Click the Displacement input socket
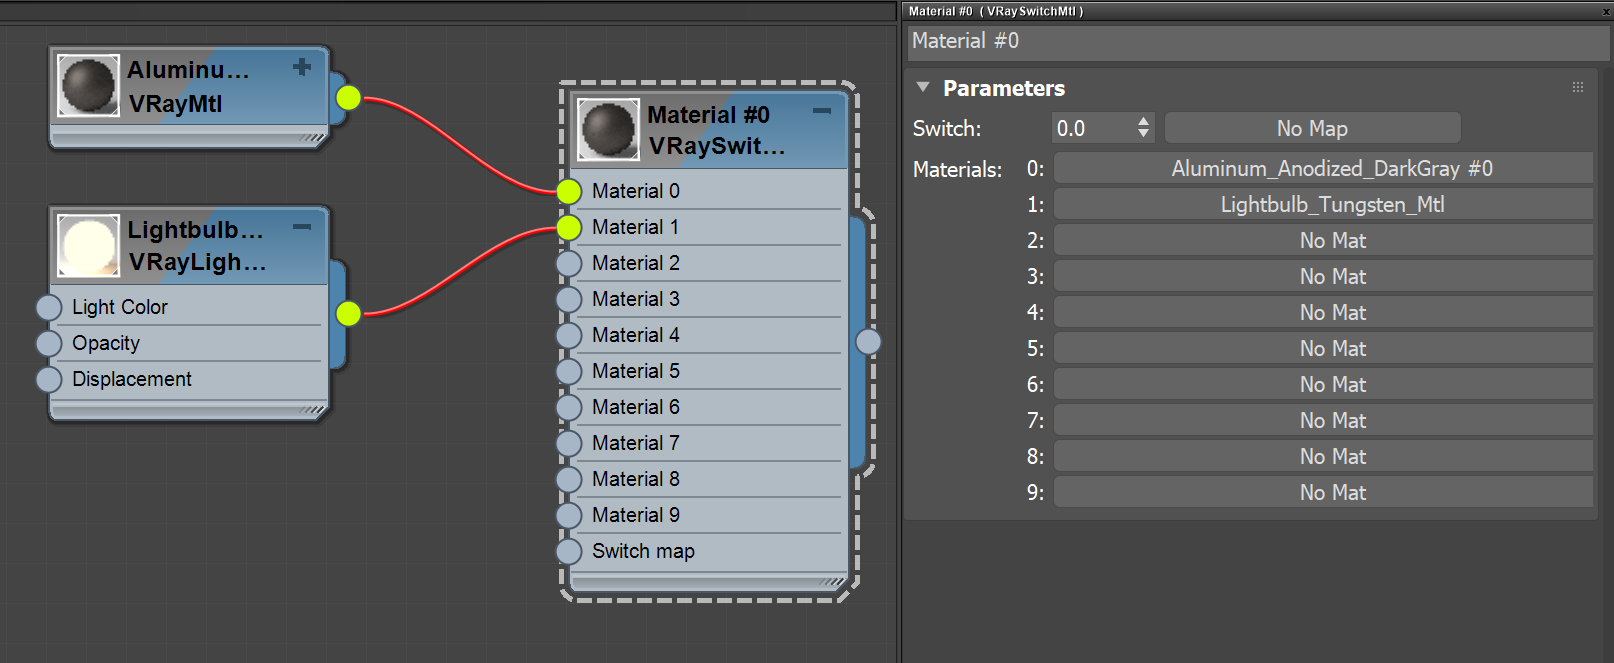The width and height of the screenshot is (1614, 663). click(x=49, y=379)
